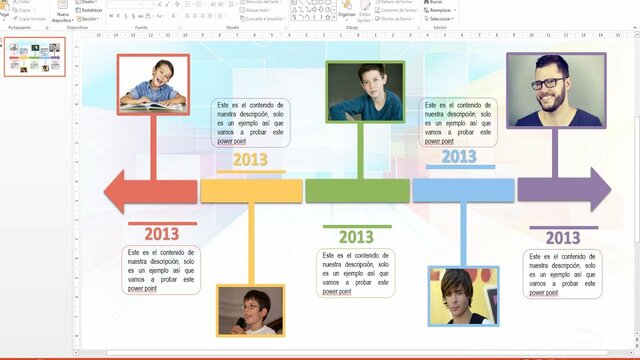Image resolution: width=640 pixels, height=360 pixels.
Task: Center the text alignment
Action: click(195, 16)
